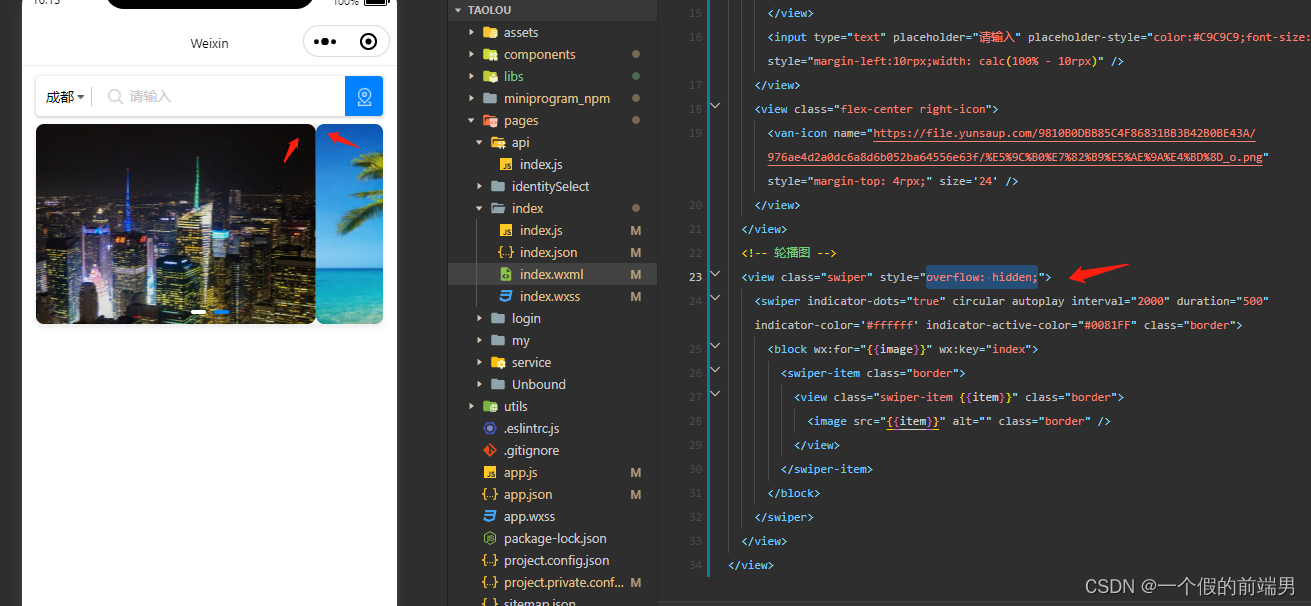Click the index.wxml file type icon

click(506, 274)
